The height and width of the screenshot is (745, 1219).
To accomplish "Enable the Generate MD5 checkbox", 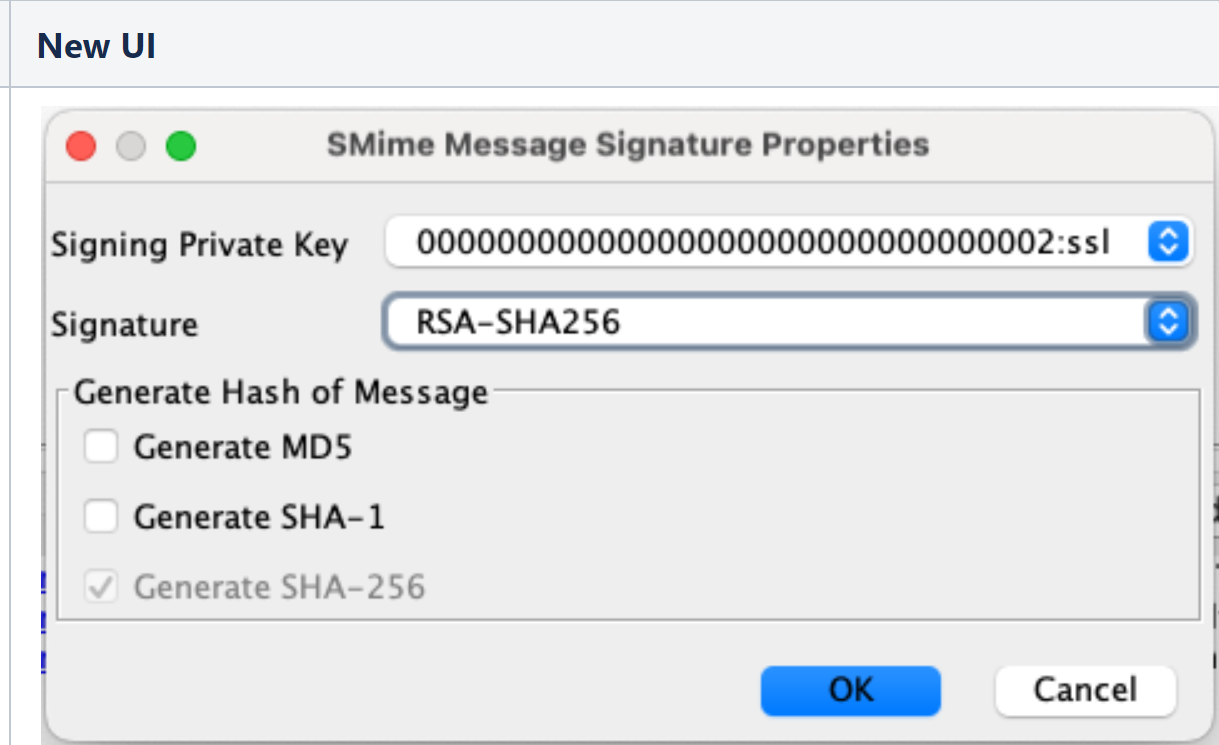I will 101,447.
